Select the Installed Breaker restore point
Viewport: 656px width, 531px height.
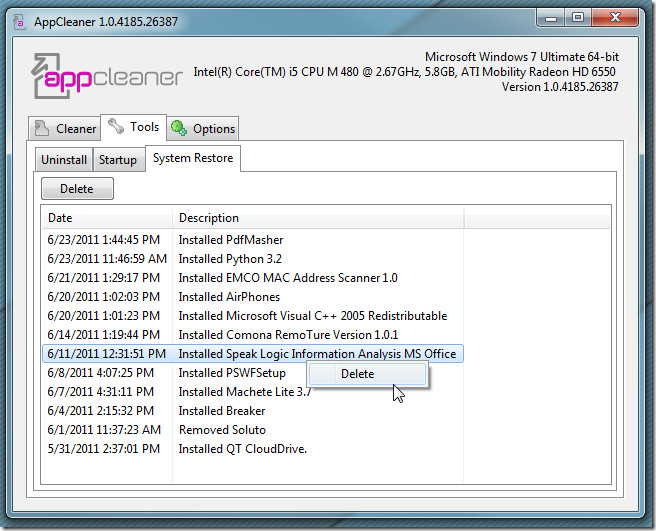[x=253, y=411]
